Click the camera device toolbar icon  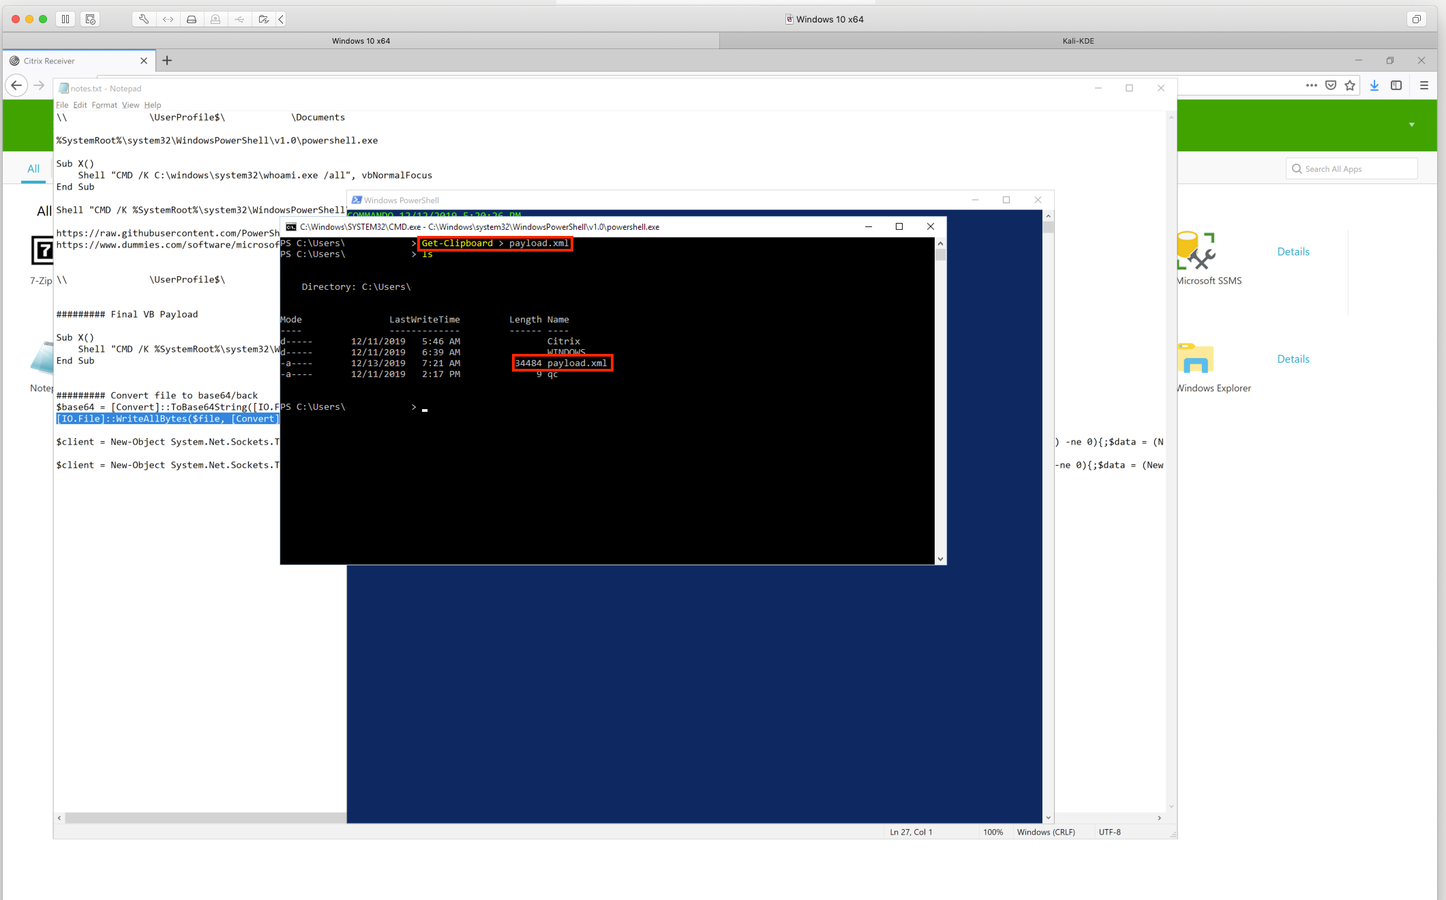[215, 19]
